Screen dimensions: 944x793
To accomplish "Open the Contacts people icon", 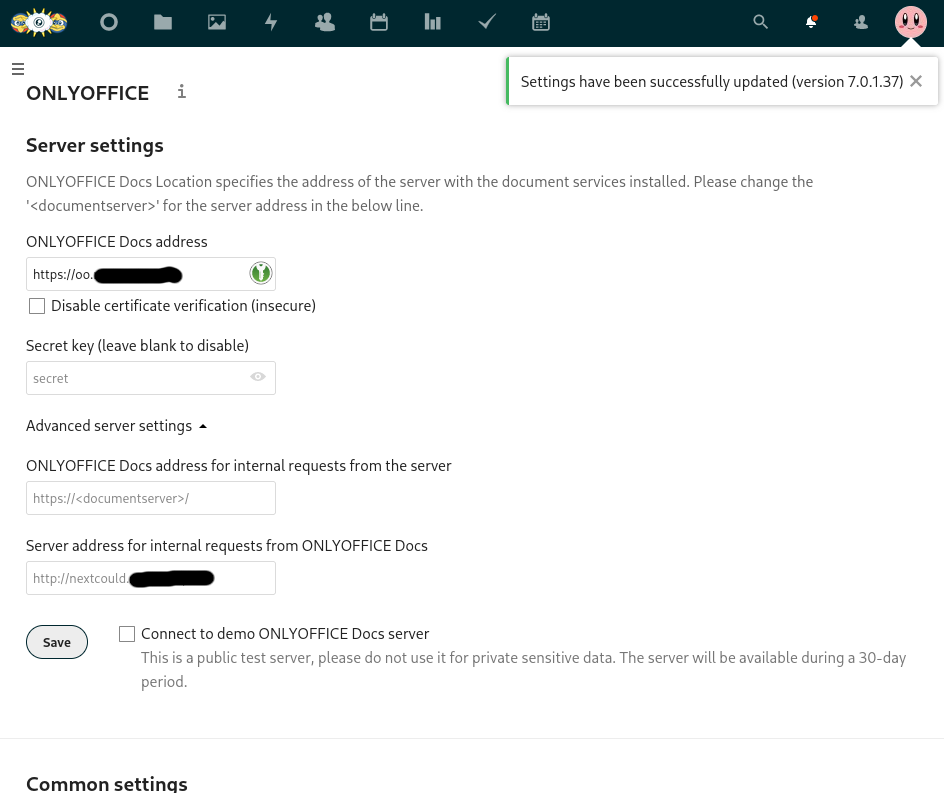I will tap(325, 22).
